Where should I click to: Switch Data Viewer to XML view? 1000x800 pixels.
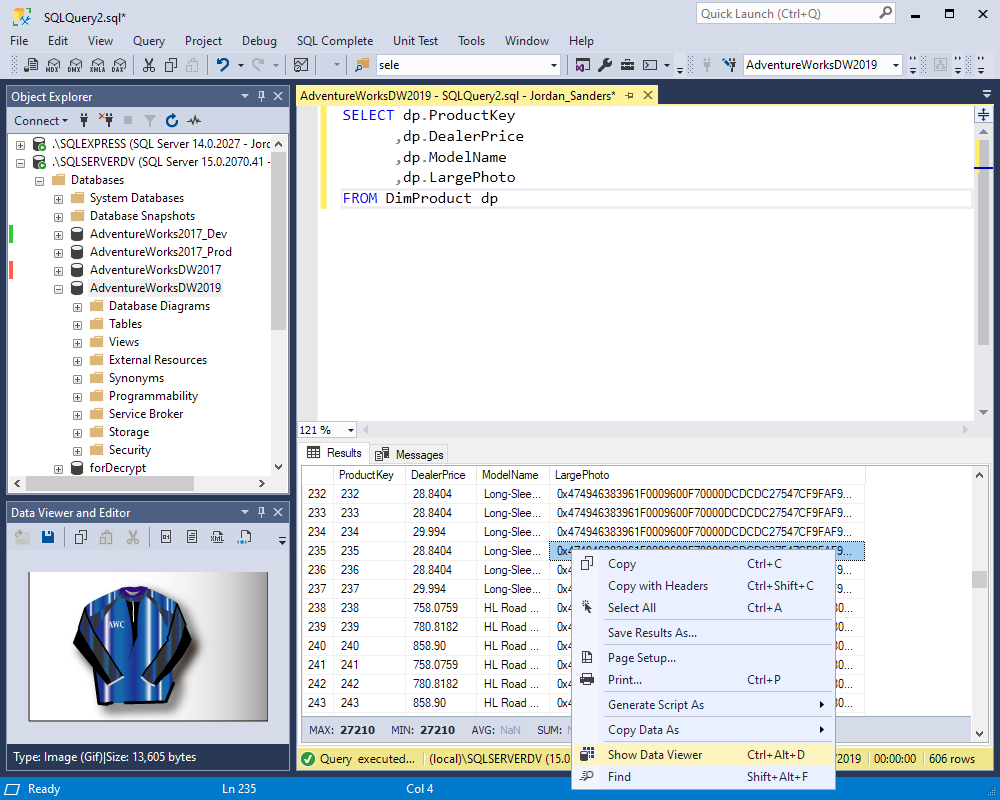217,537
